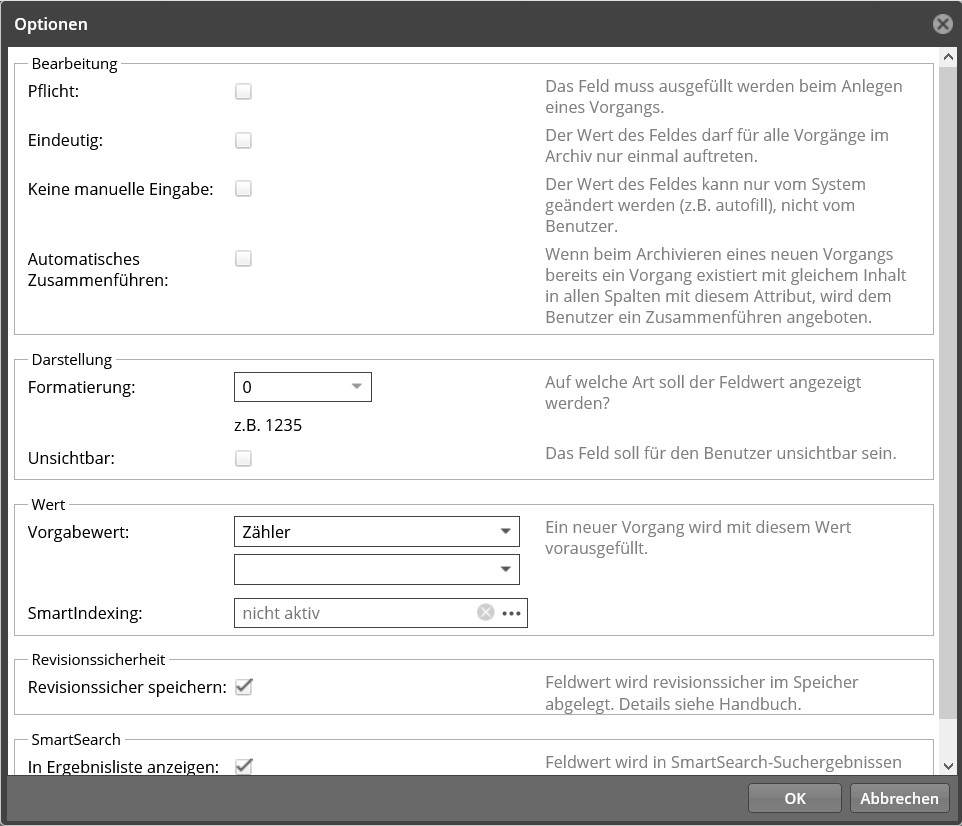Confirm with the OK button

point(795,798)
